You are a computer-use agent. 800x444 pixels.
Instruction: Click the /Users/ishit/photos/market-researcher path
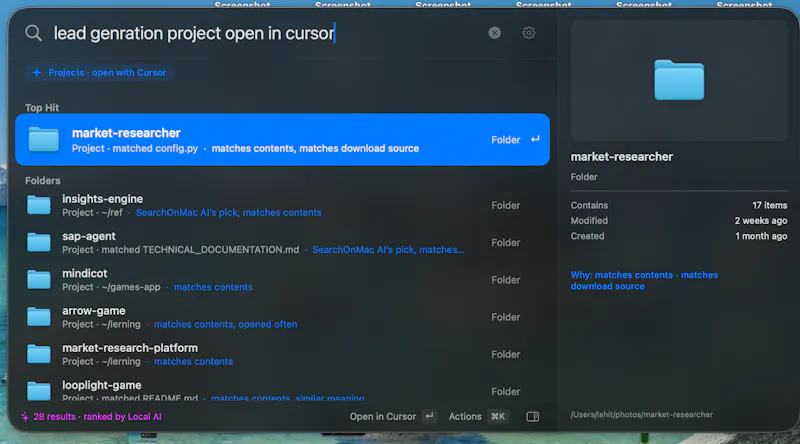tap(641, 414)
